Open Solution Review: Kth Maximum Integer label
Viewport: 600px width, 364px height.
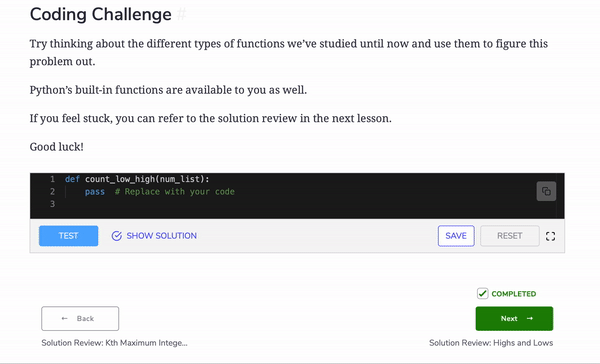coord(114,343)
